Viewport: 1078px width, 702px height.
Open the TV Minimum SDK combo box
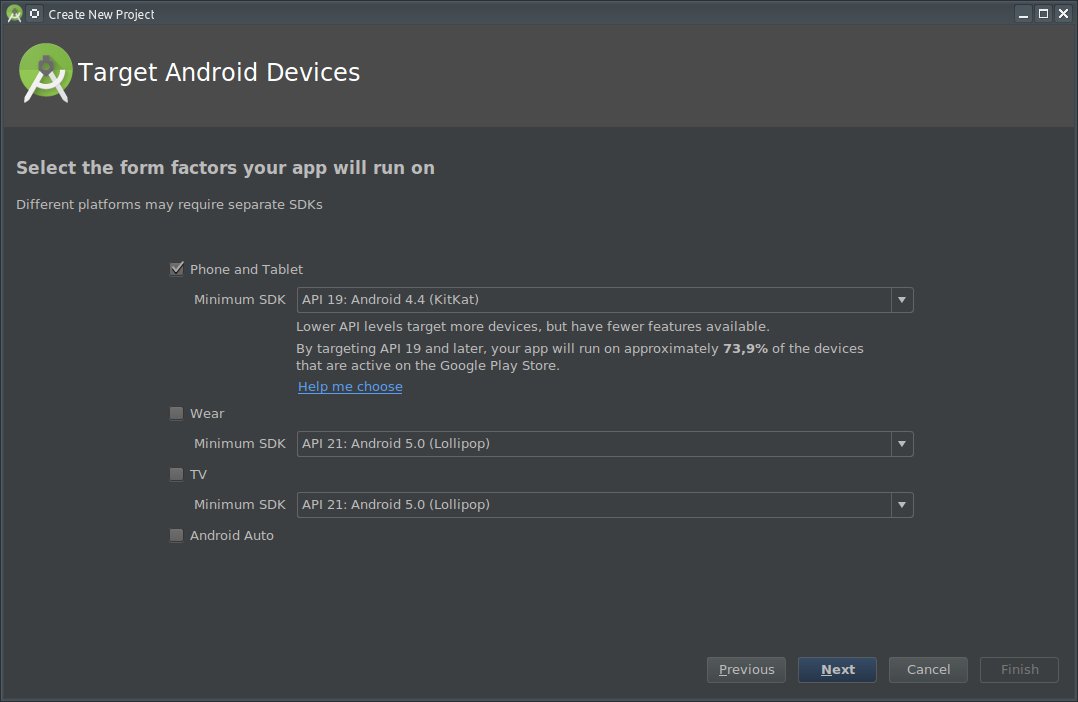(604, 505)
